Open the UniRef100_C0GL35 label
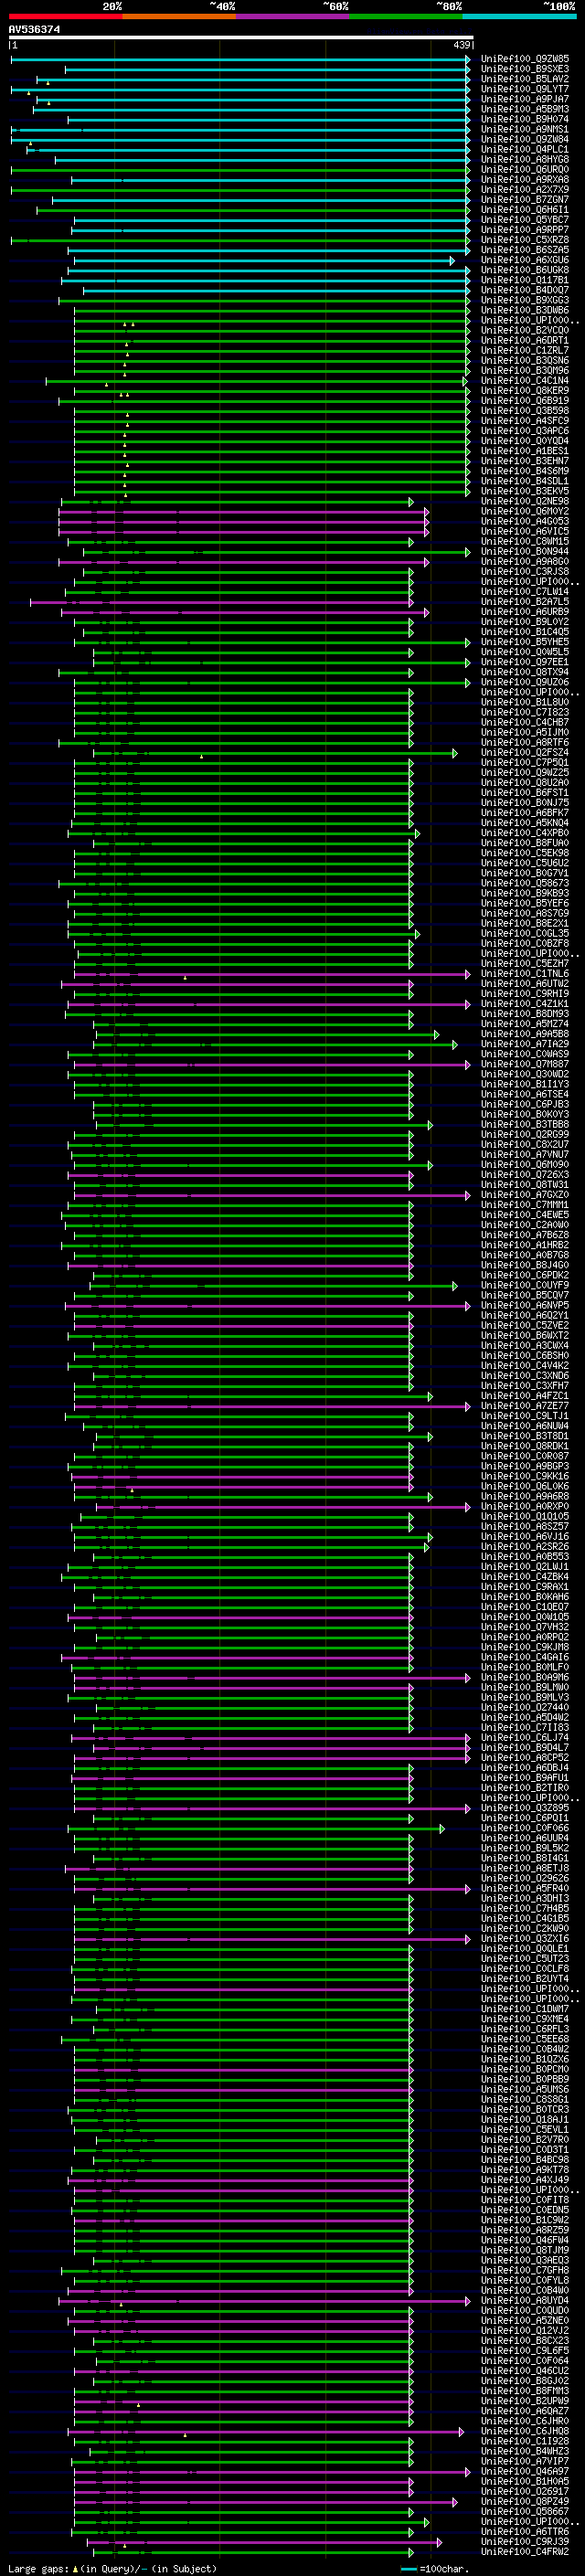Screen dimensions: 585x2576 [x=525, y=933]
